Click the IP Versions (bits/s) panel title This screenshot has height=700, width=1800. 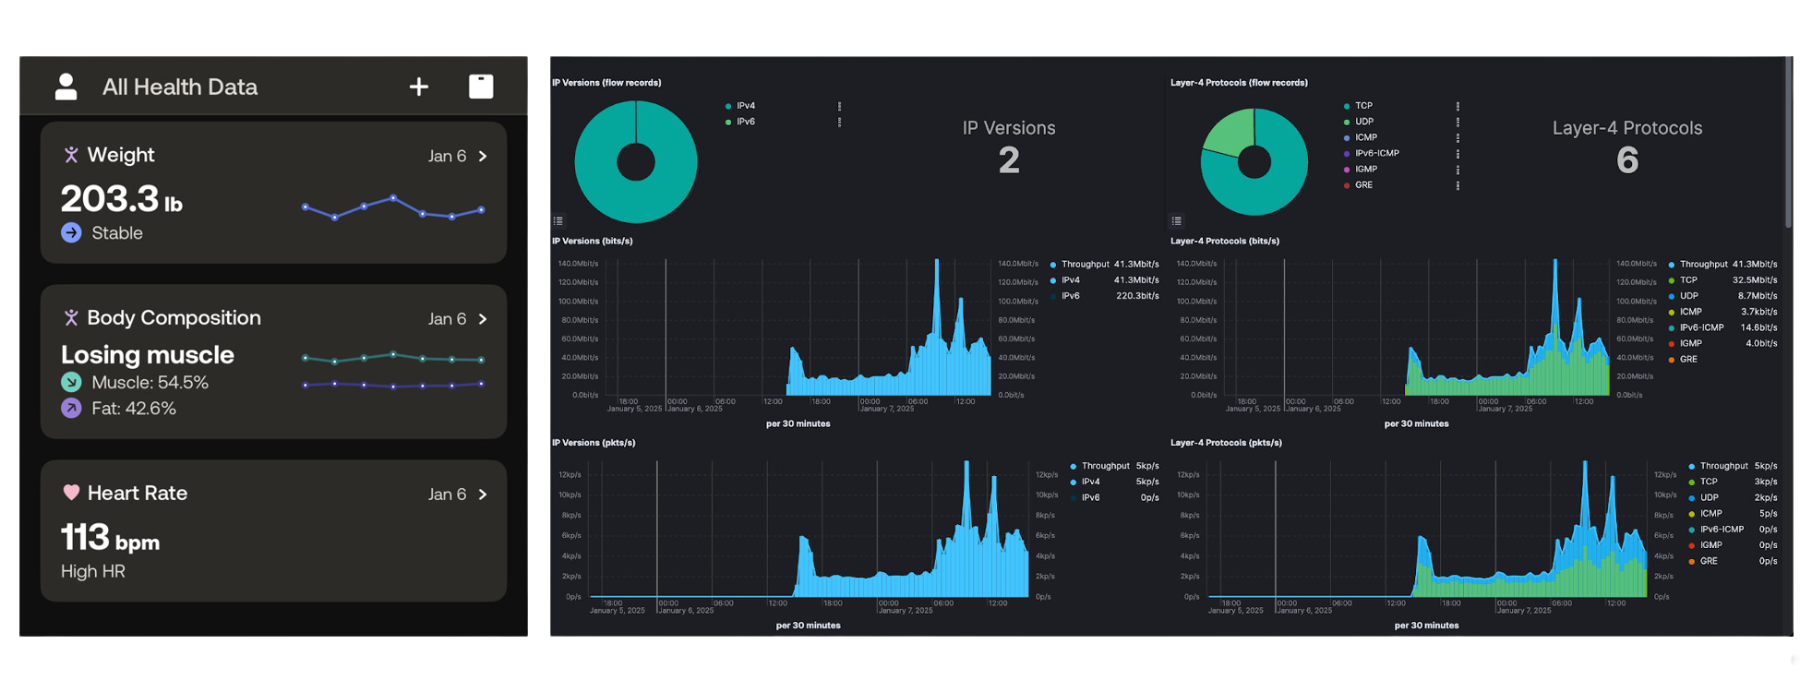tap(592, 241)
